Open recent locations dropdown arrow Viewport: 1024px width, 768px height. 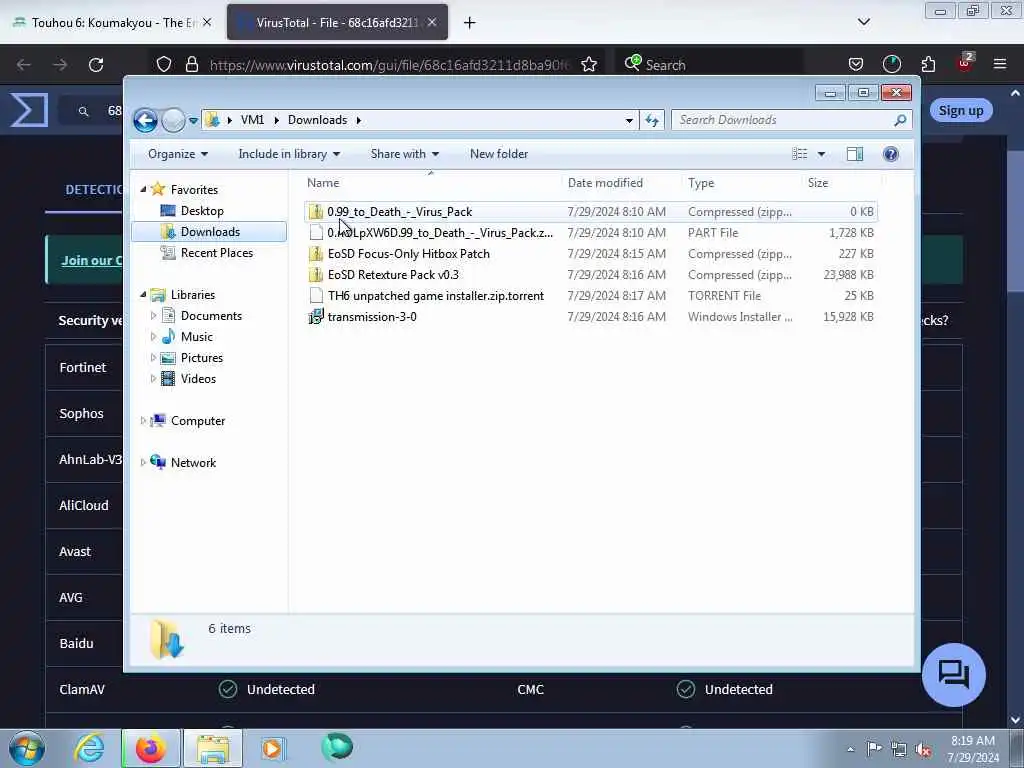pos(193,121)
